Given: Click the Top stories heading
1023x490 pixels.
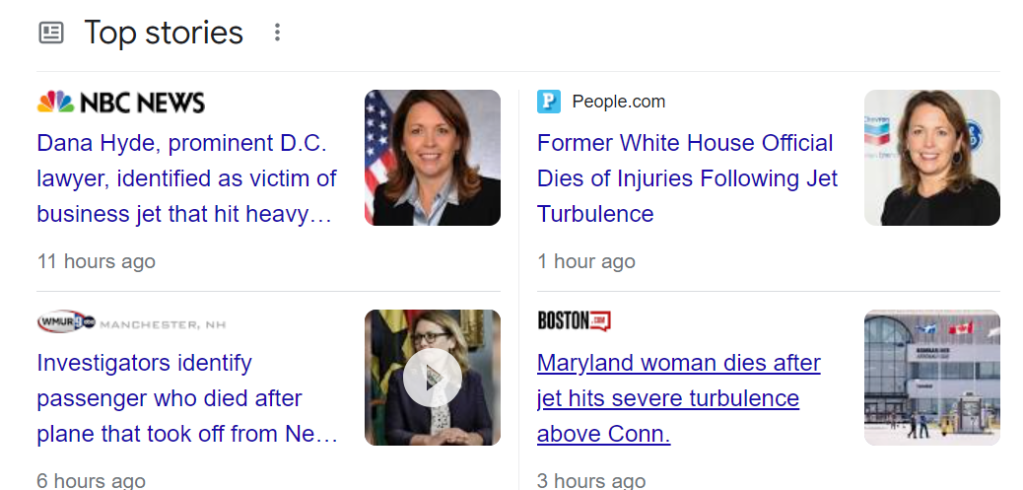Looking at the screenshot, I should (163, 33).
